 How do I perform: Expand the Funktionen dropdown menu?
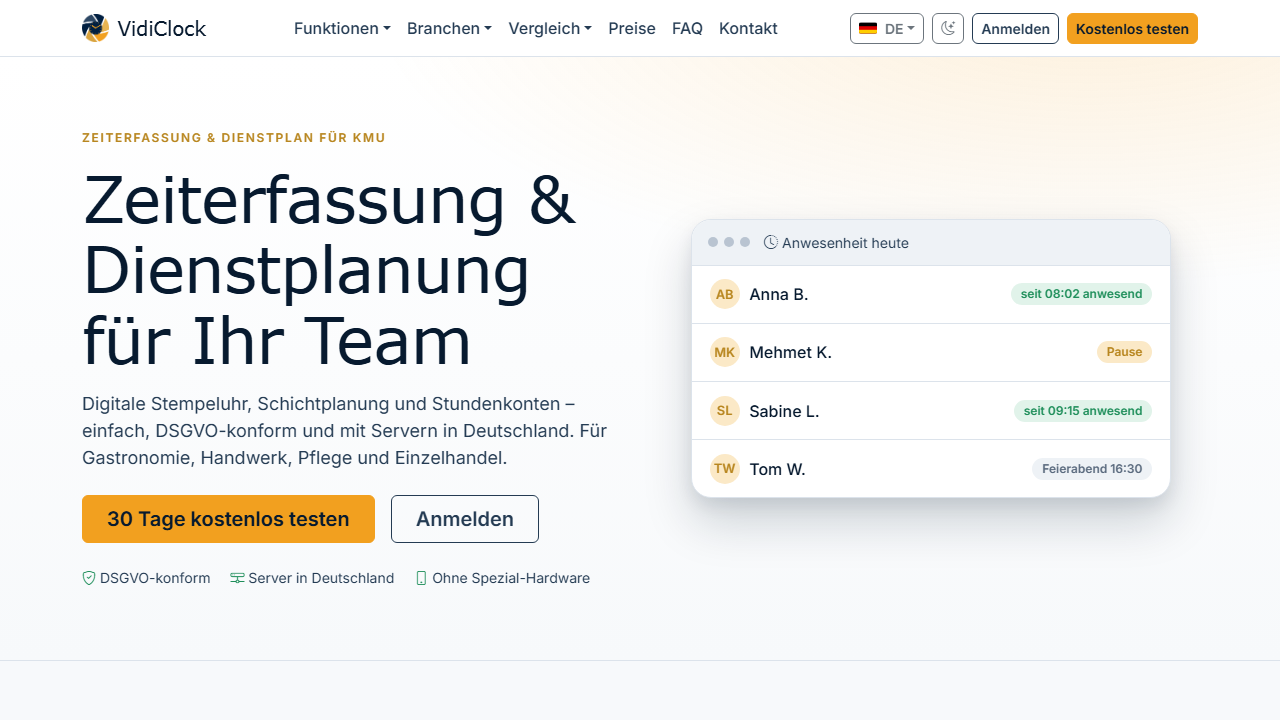coord(342,29)
